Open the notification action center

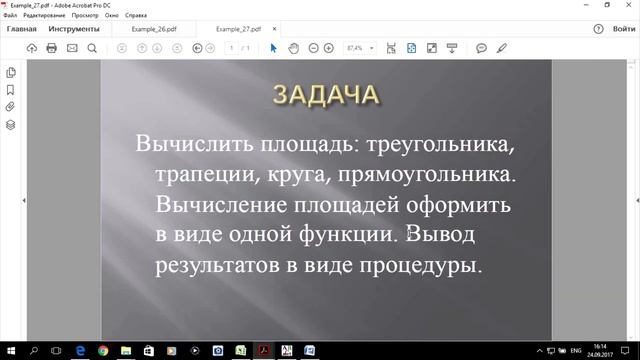pos(625,351)
